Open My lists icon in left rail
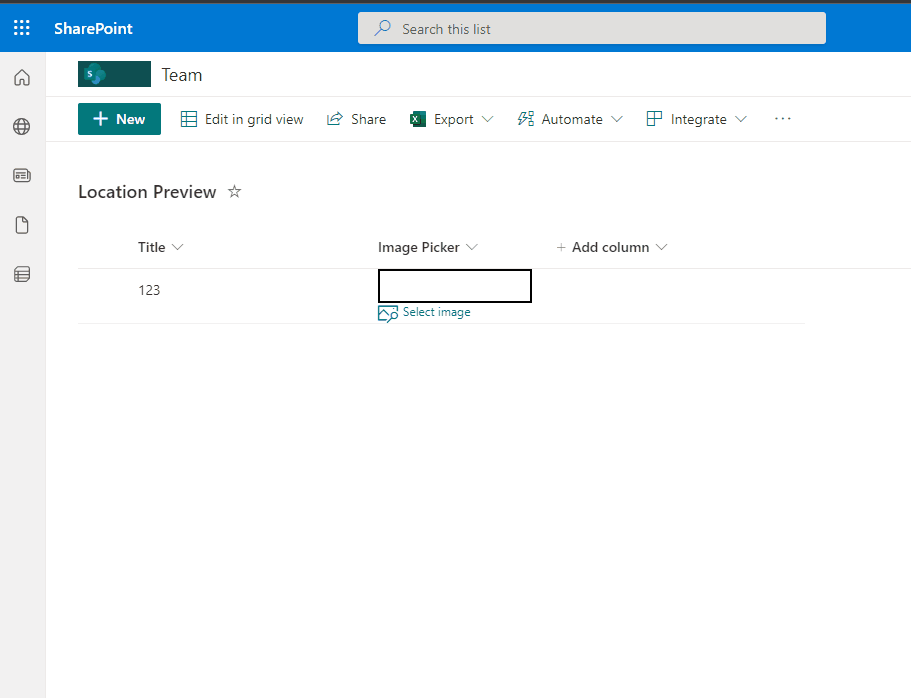The width and height of the screenshot is (911, 698). pos(22,274)
